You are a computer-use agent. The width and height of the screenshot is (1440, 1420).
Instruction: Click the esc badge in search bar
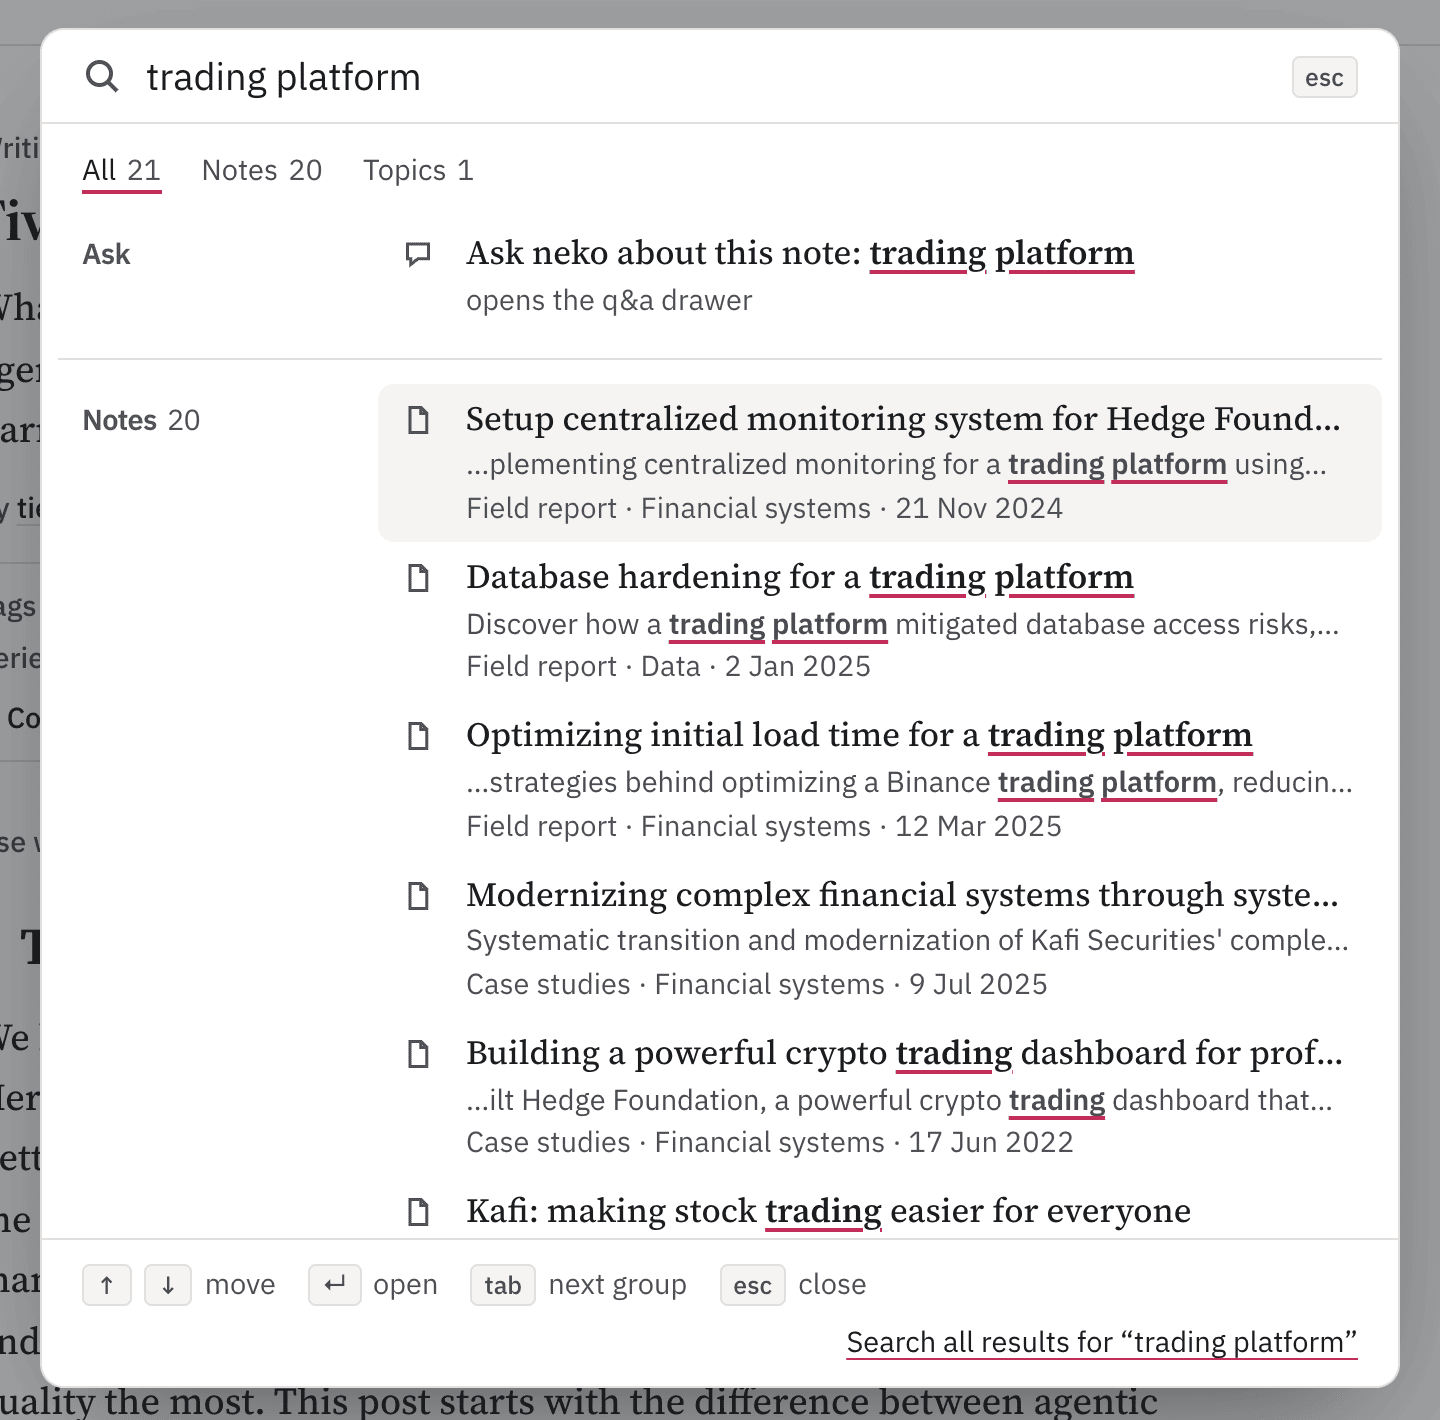[1325, 78]
